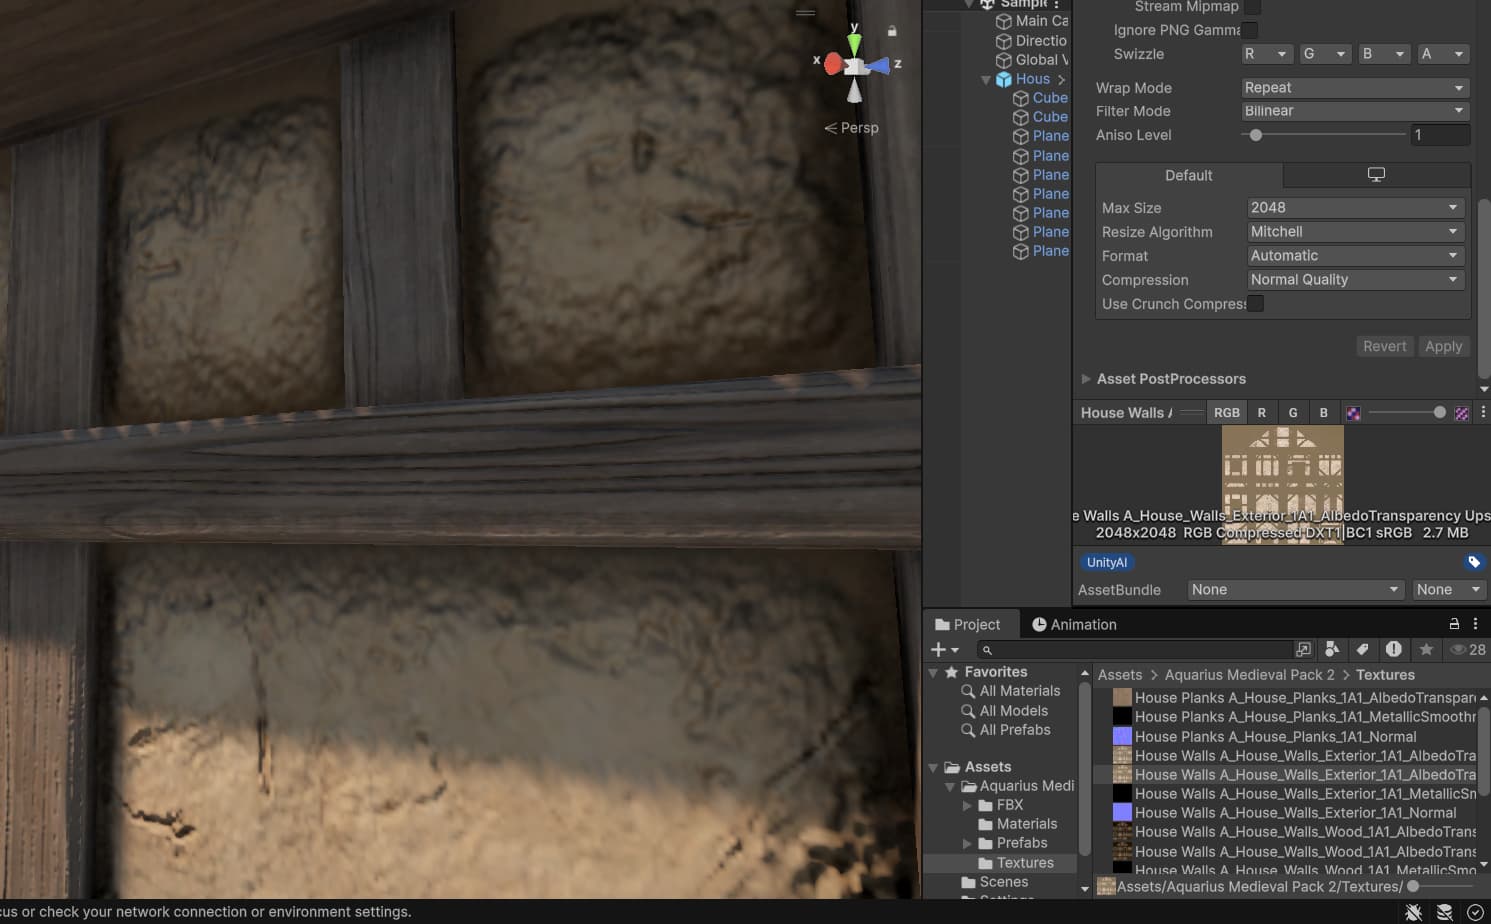
Task: Select the bug debugger icon in status bar
Action: click(x=1413, y=911)
